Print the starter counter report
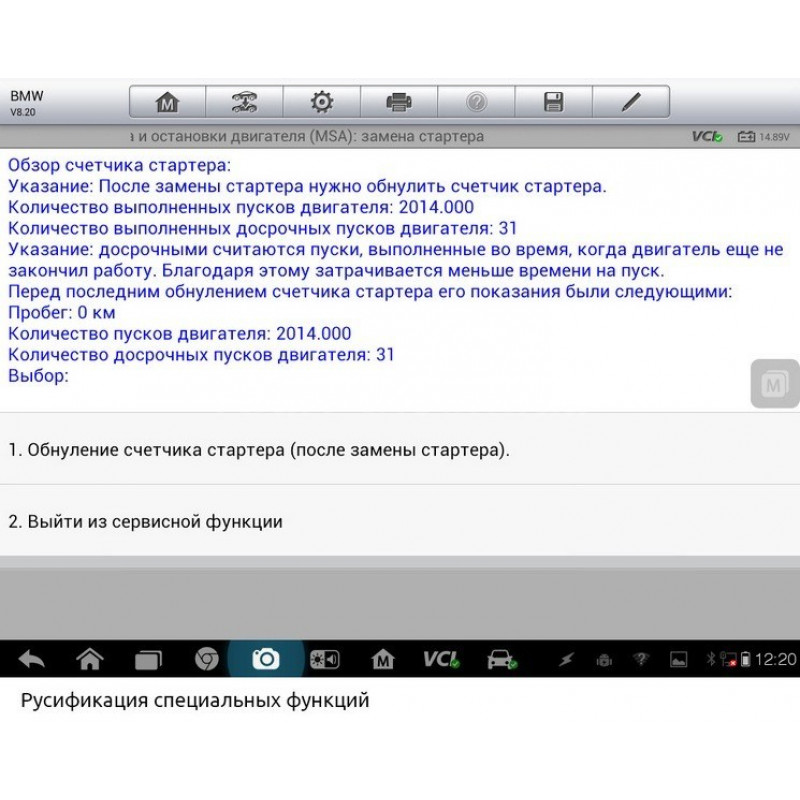The image size is (800, 800). point(399,101)
